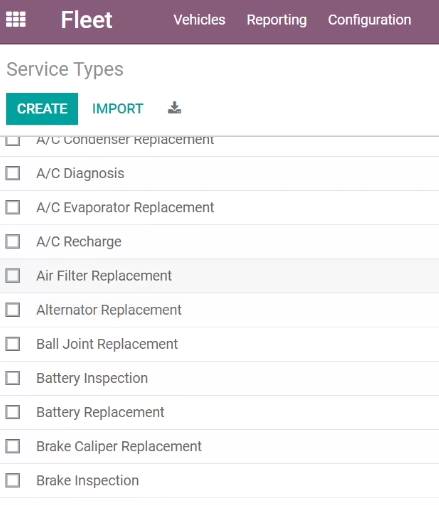439x505 pixels.
Task: Toggle the Air Filter Replacement checkbox
Action: point(13,276)
